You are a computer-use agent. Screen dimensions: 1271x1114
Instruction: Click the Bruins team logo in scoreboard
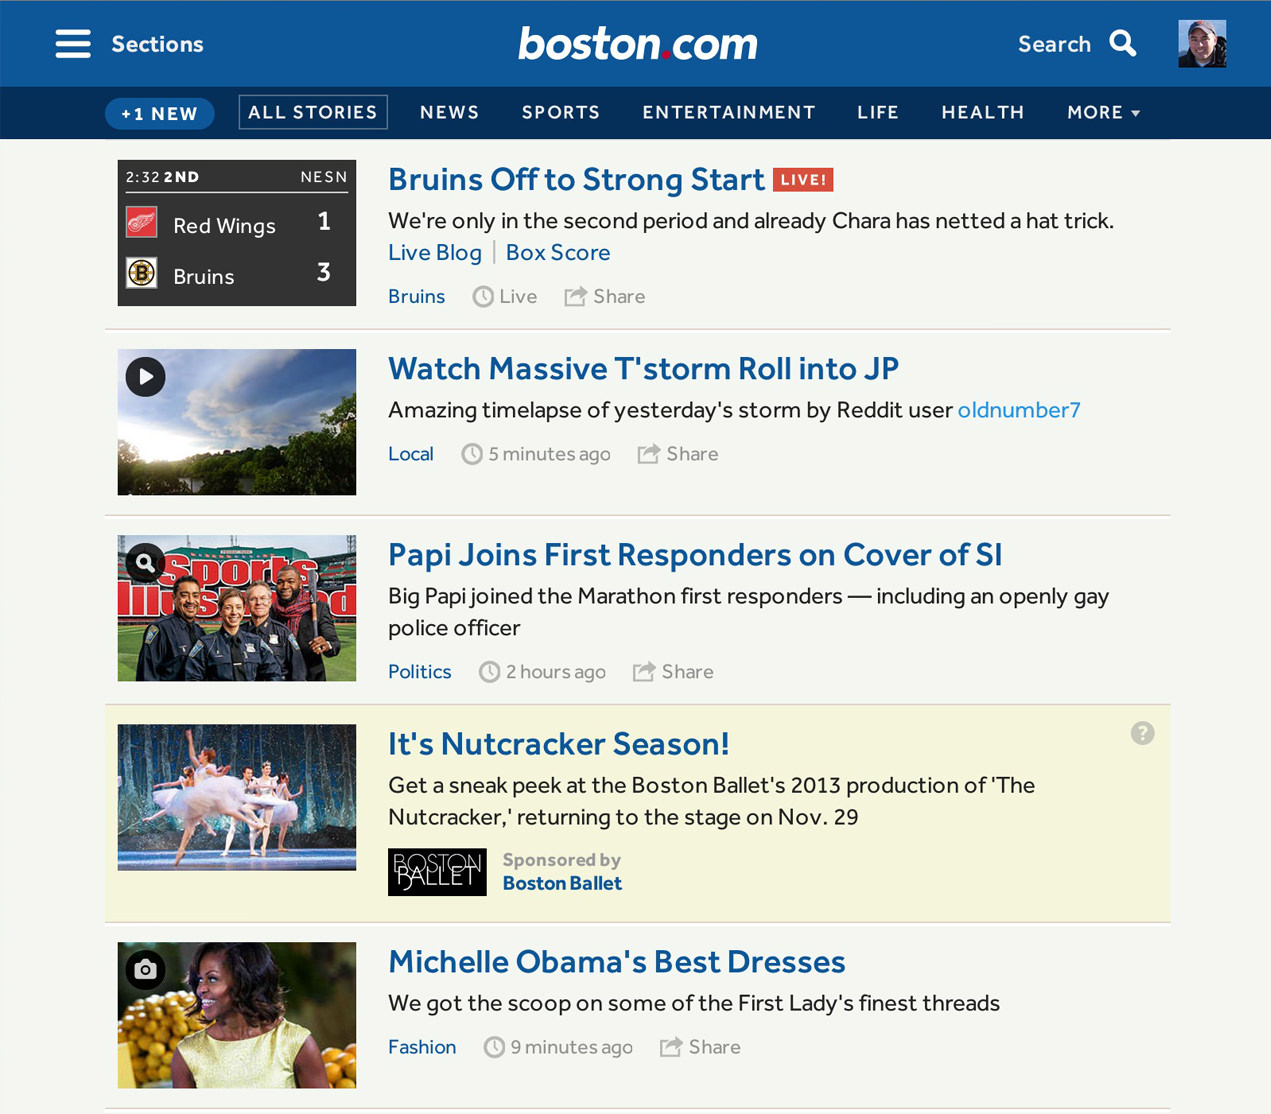(142, 272)
